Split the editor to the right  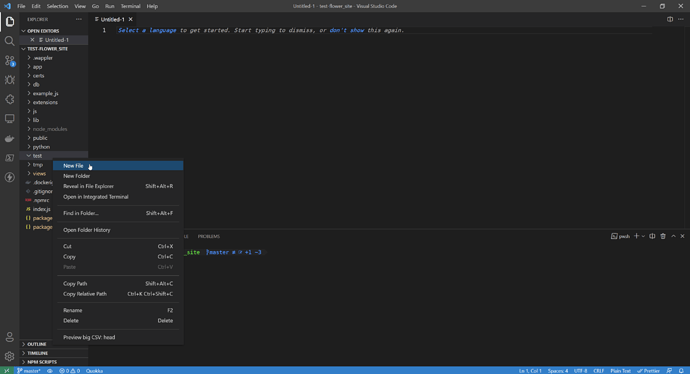669,19
